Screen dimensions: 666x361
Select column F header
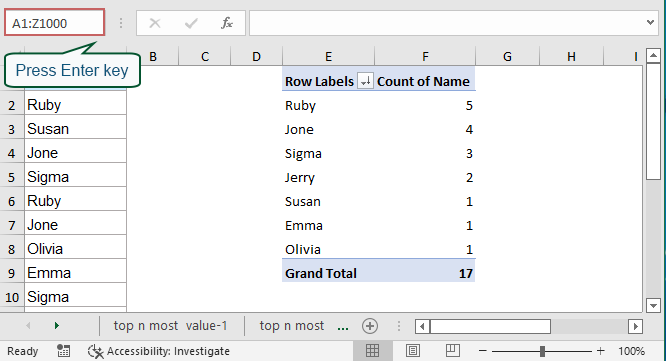[425, 56]
